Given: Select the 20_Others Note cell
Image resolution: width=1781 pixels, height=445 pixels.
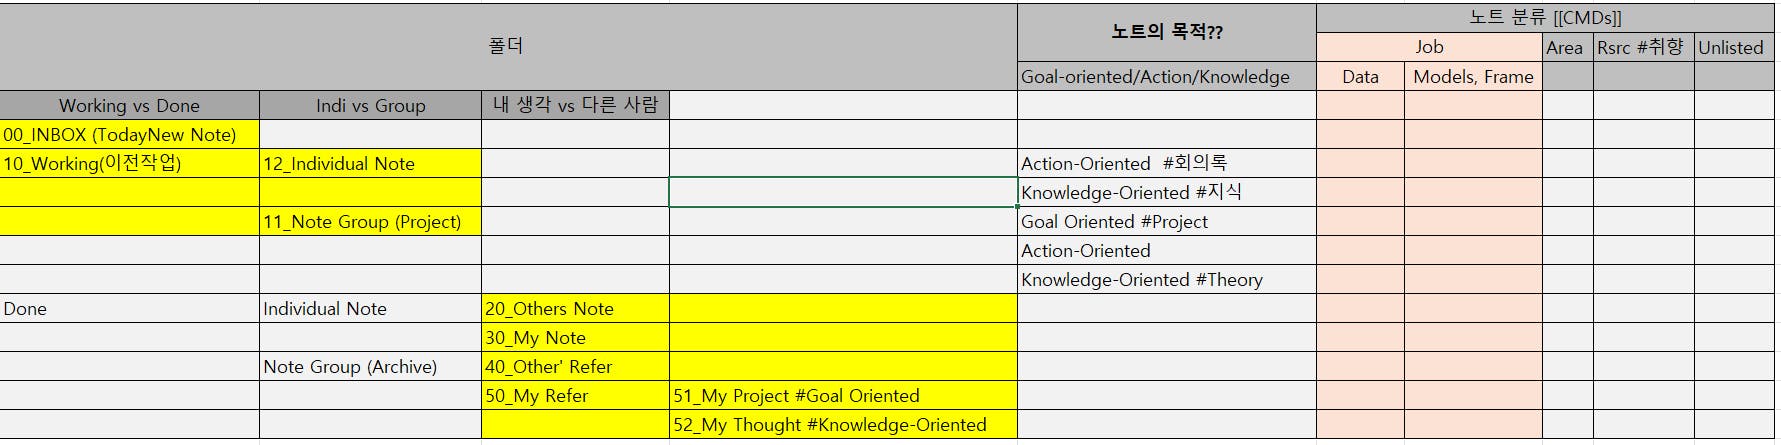Looking at the screenshot, I should 575,309.
